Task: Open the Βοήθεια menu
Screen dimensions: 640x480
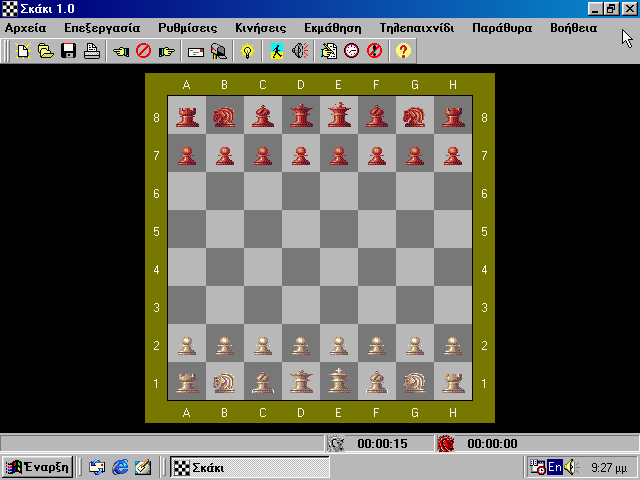Action: 573,28
